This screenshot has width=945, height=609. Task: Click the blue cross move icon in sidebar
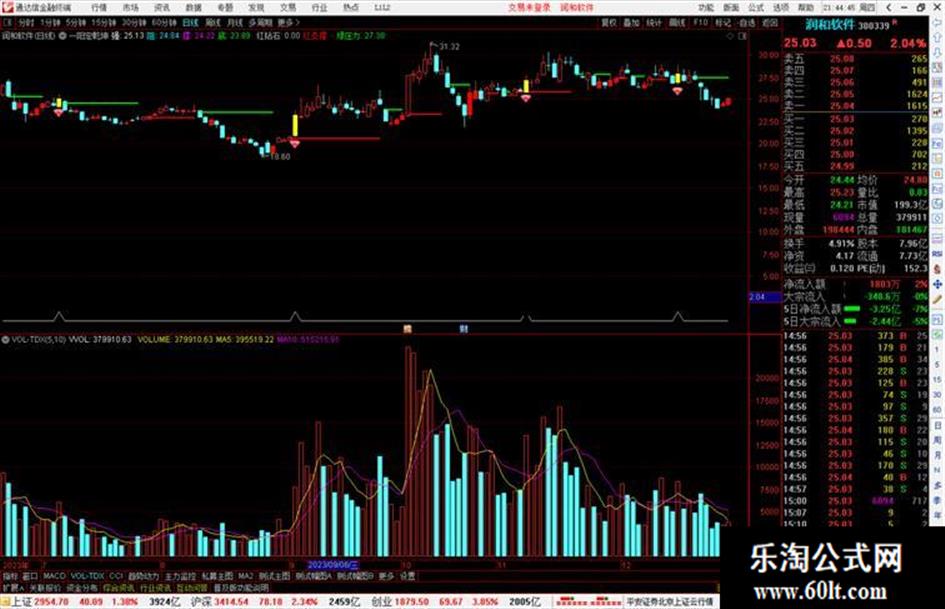[937, 284]
